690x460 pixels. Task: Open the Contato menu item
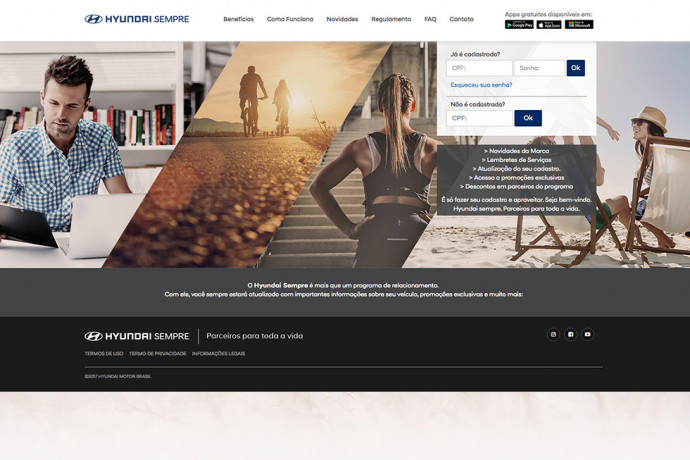(x=461, y=19)
